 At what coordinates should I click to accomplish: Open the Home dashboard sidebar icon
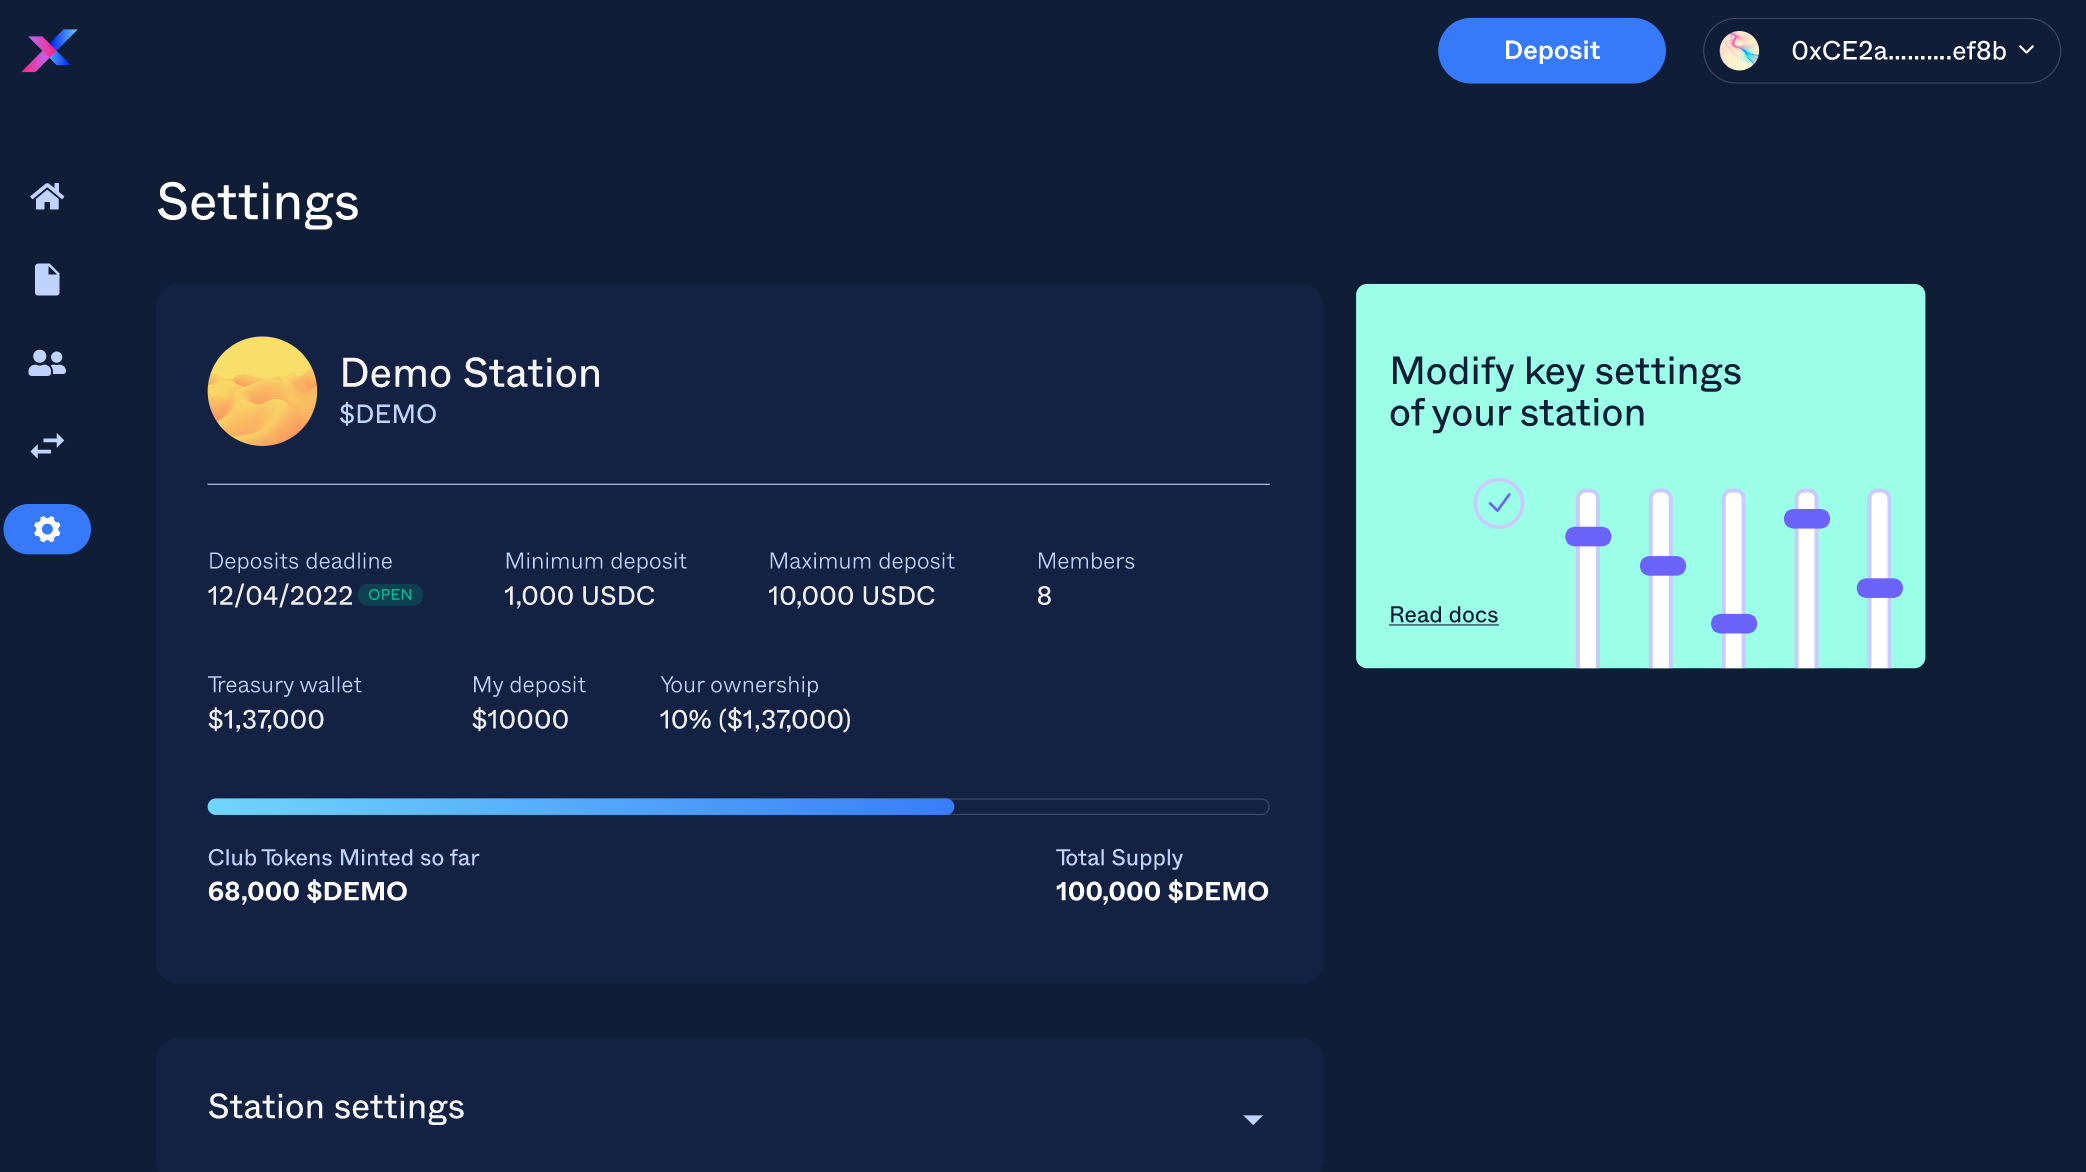tap(47, 196)
